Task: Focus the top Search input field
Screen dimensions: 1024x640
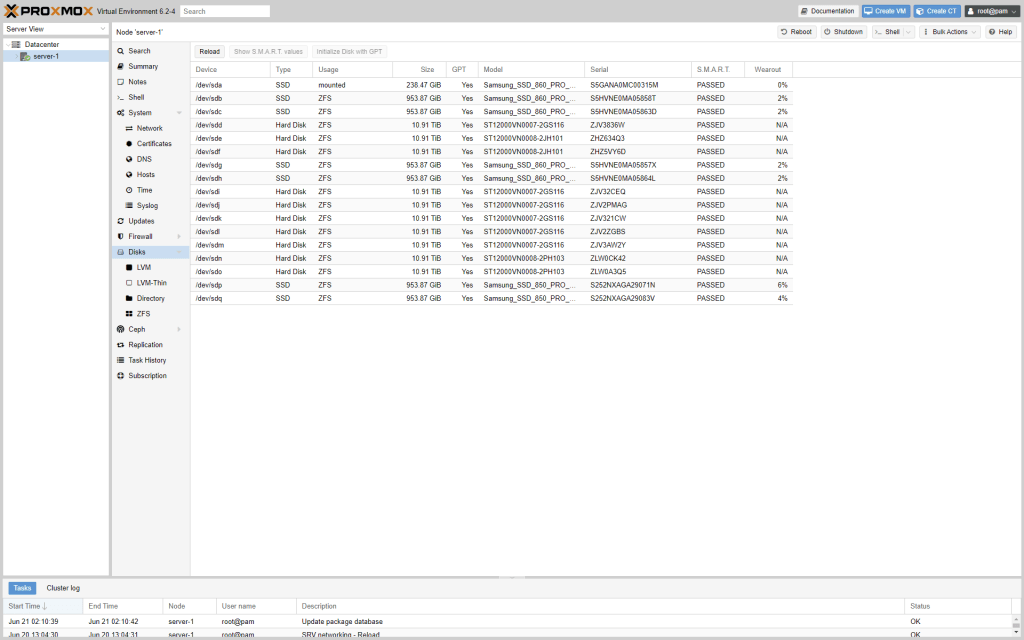Action: (225, 11)
